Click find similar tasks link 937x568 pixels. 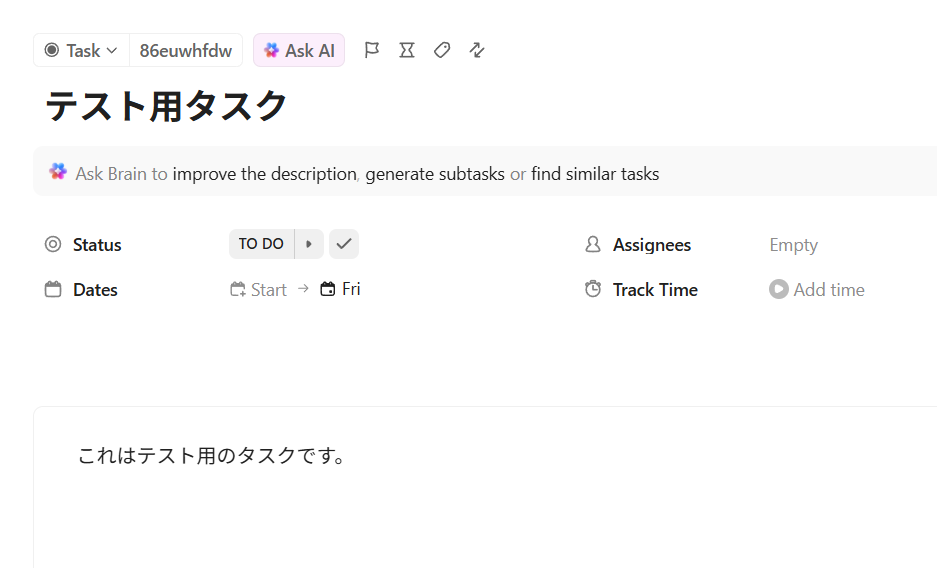(x=595, y=174)
